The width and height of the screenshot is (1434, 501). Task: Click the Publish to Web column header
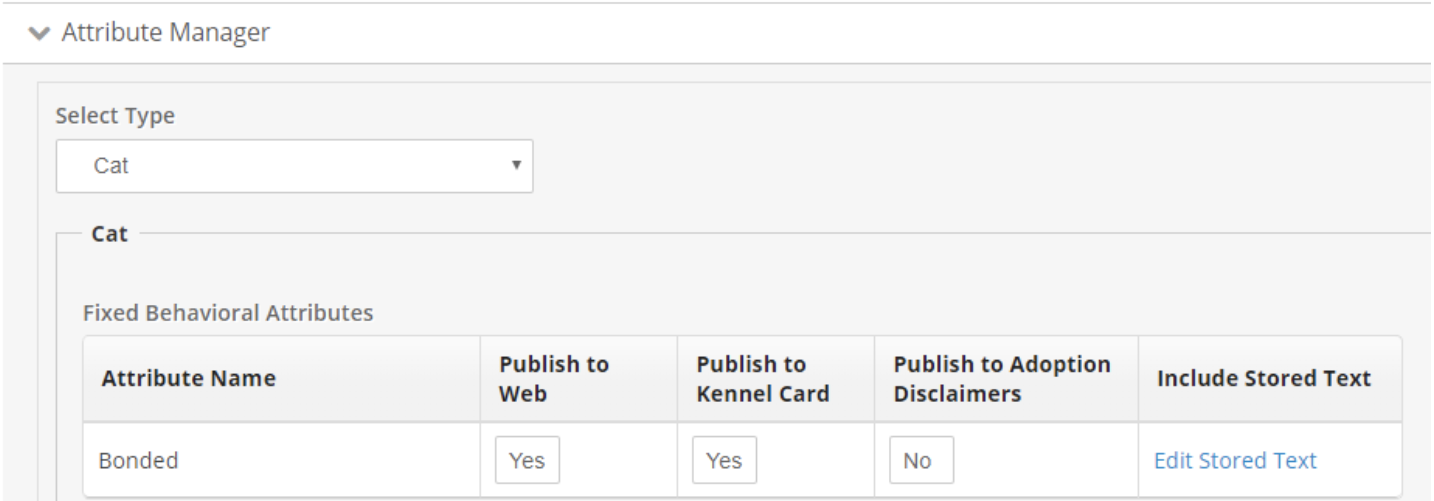[553, 379]
